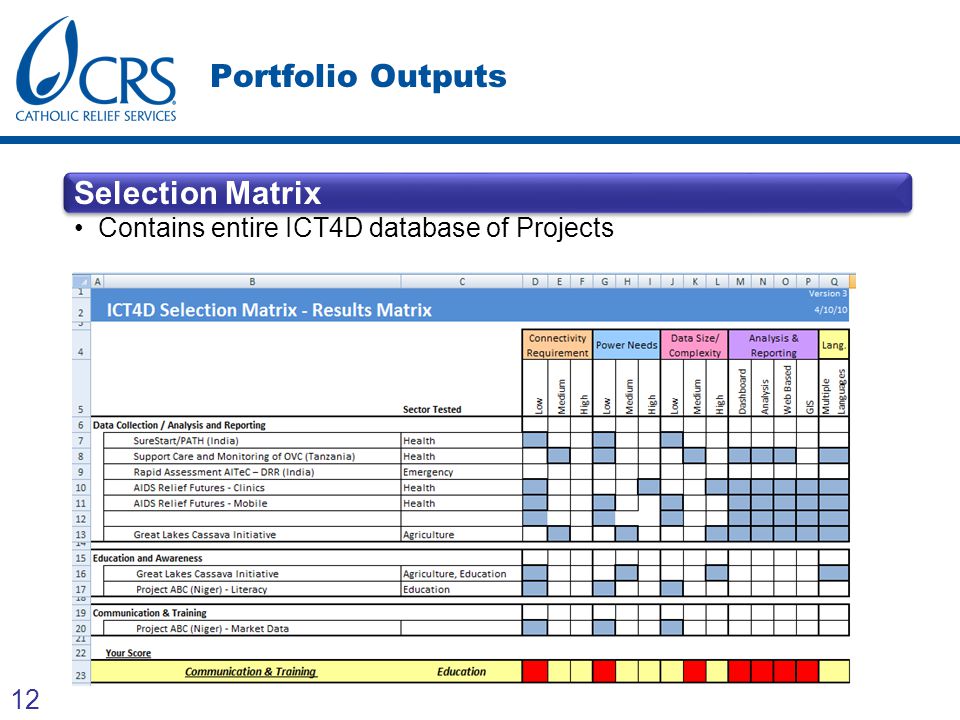Image resolution: width=960 pixels, height=720 pixels.
Task: Select the Multiple Languages rotated column label
Action: [x=833, y=392]
